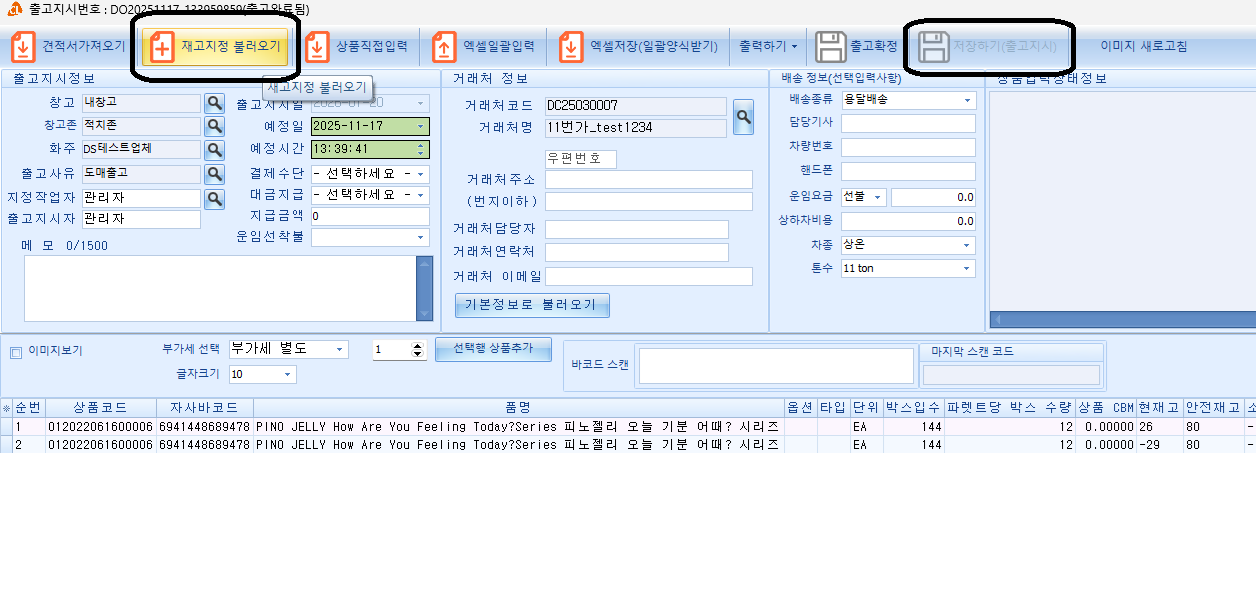
Task: Click the 엑셀저장(일괄양식받기) download icon
Action: [x=571, y=47]
